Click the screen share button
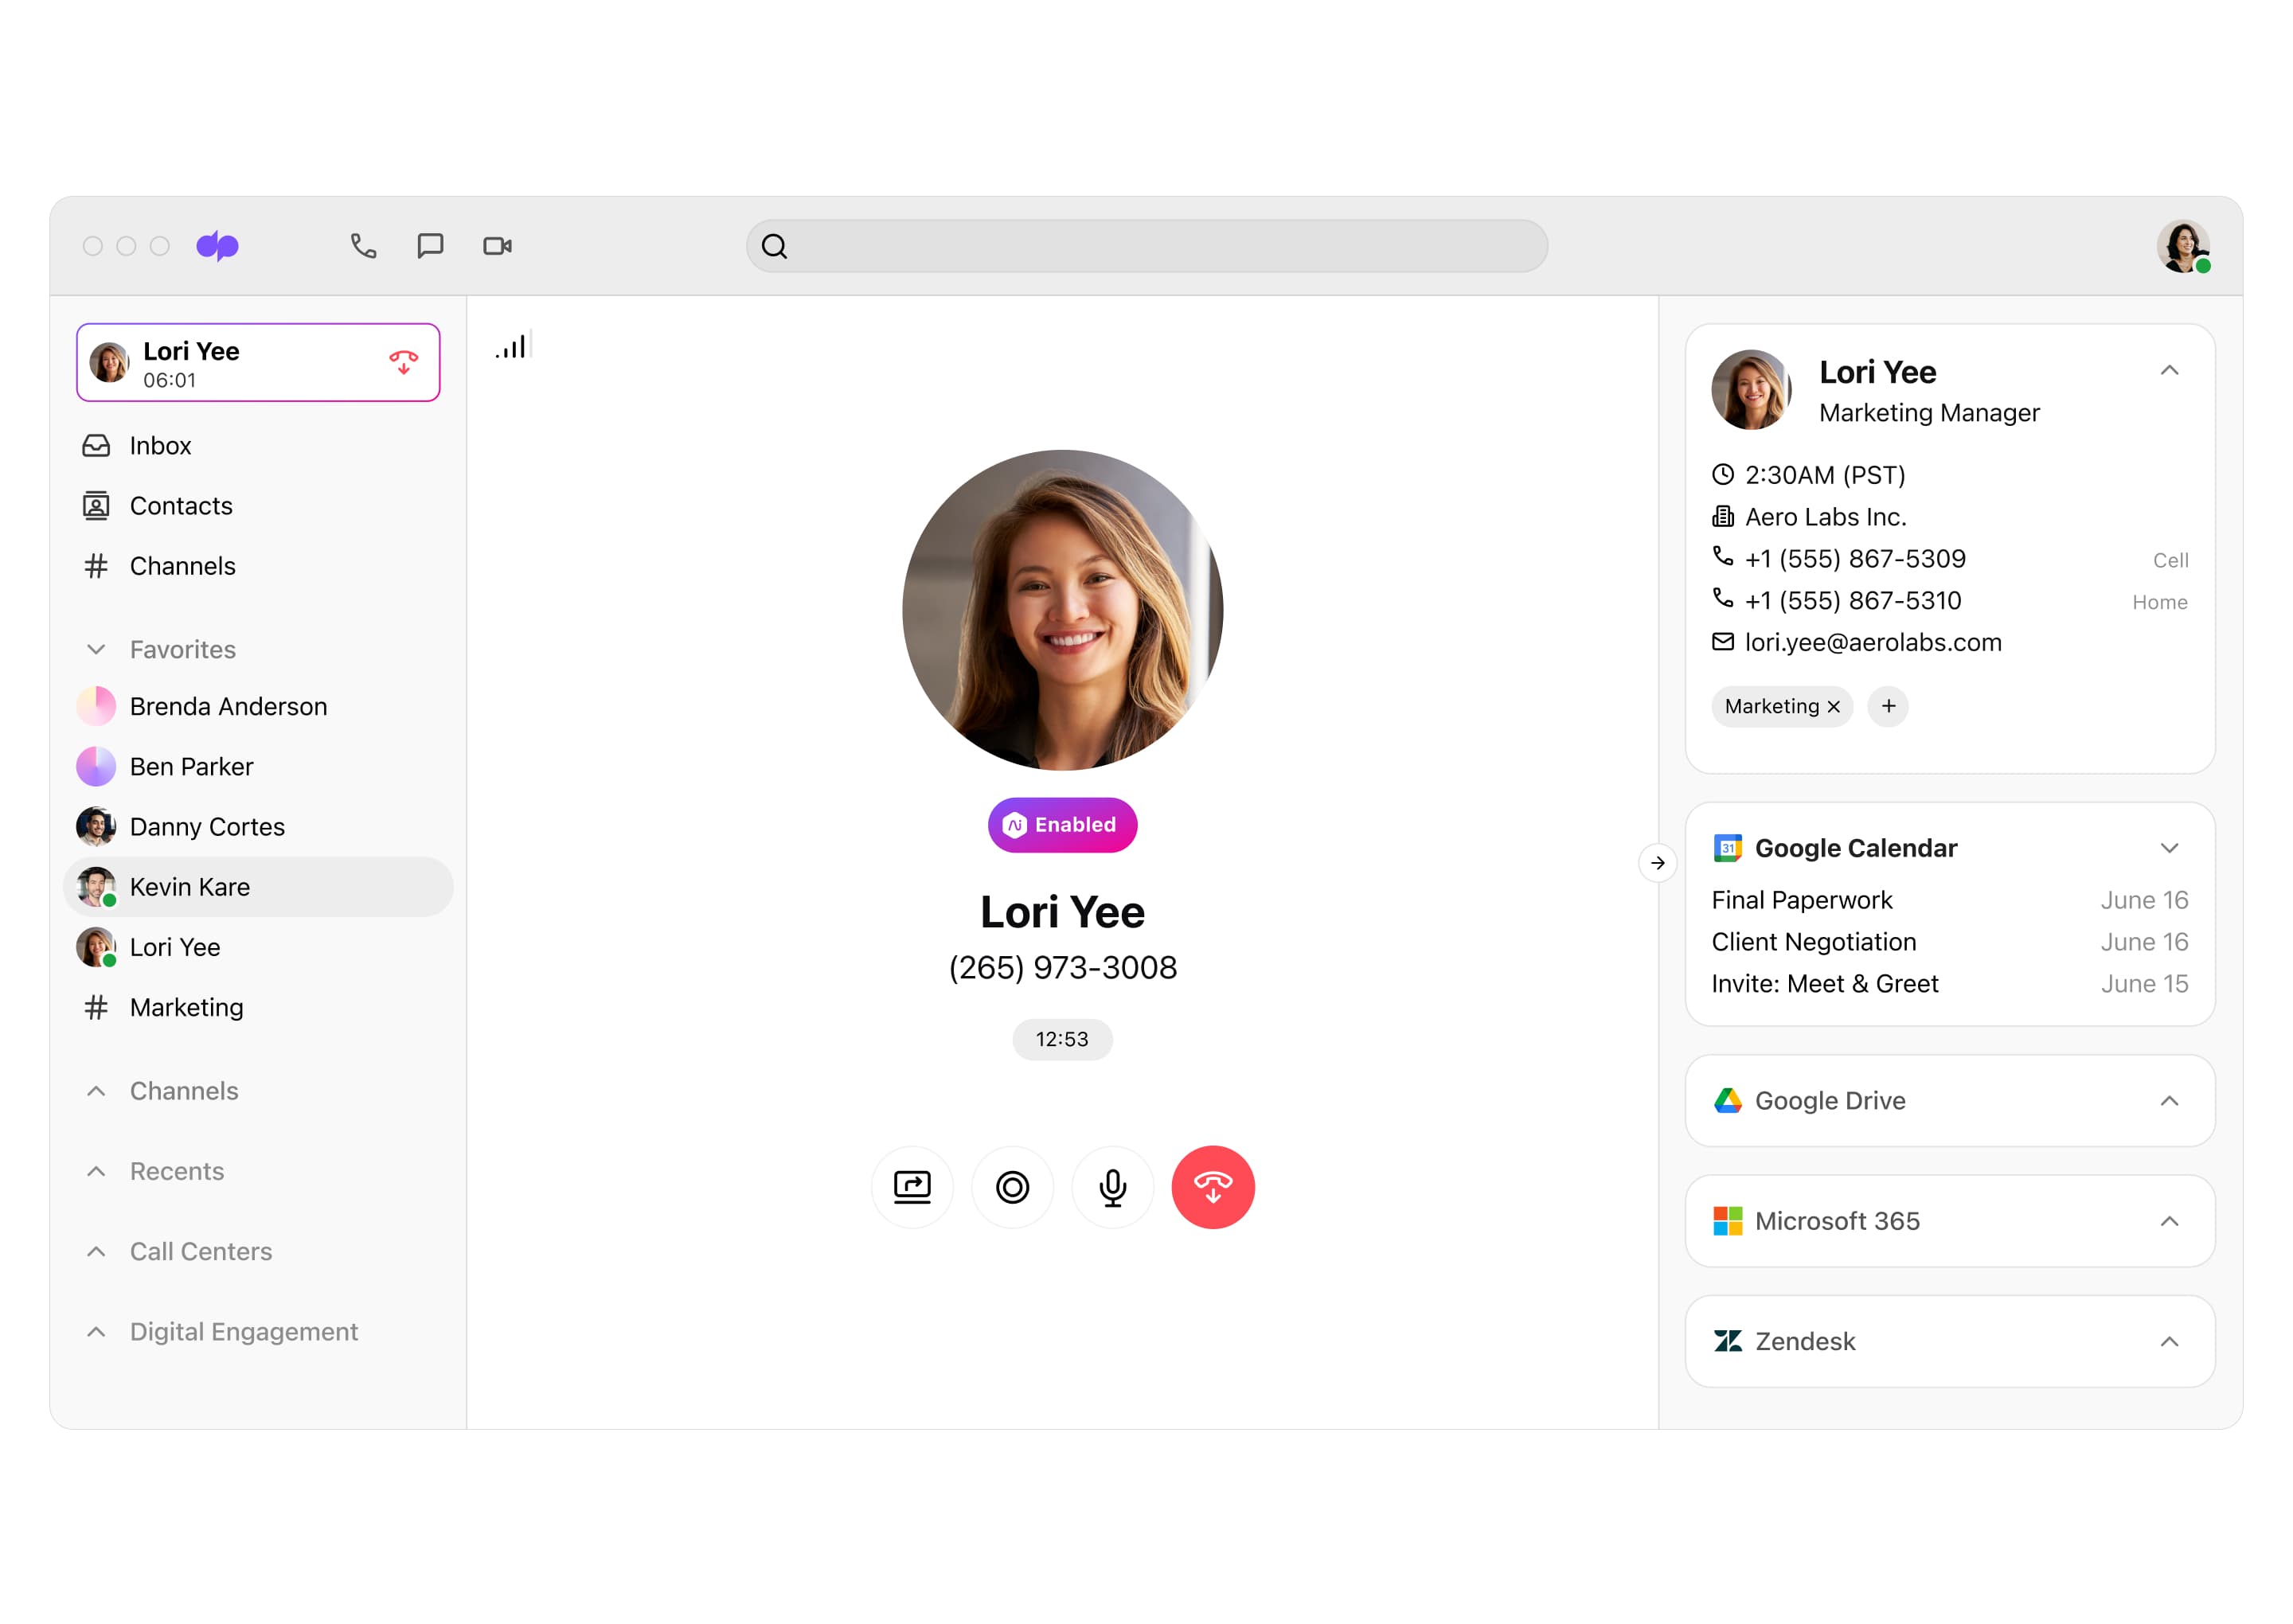The height and width of the screenshot is (1624, 2293). coord(911,1187)
